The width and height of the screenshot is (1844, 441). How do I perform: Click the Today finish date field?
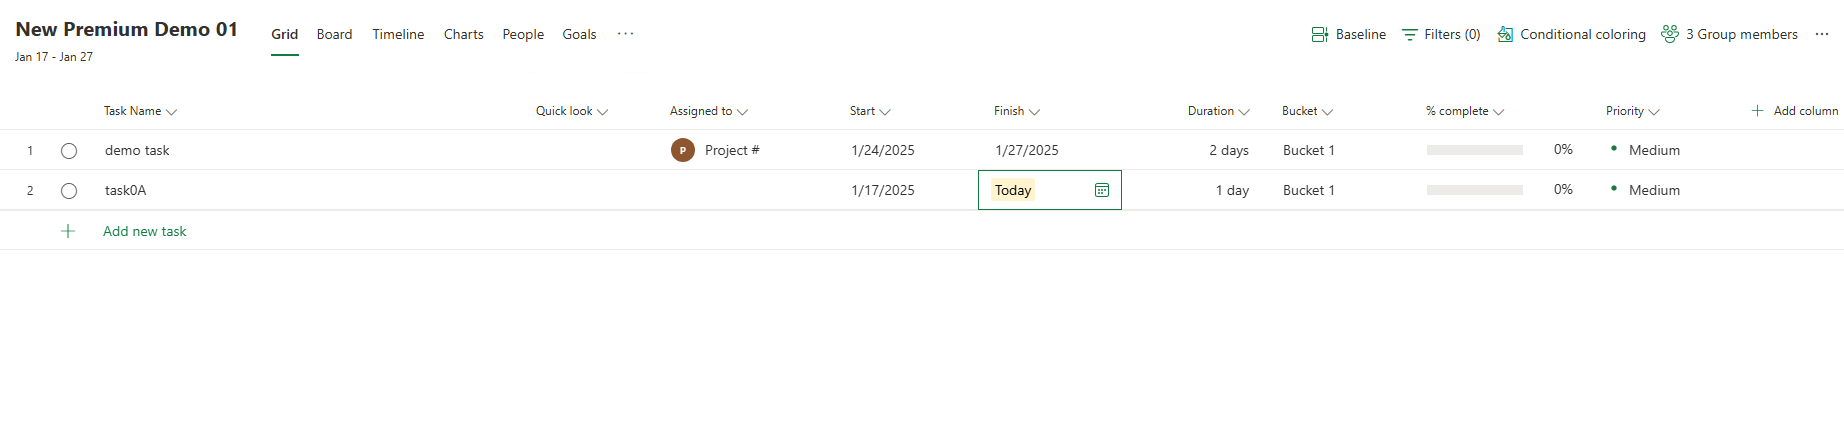click(1050, 190)
